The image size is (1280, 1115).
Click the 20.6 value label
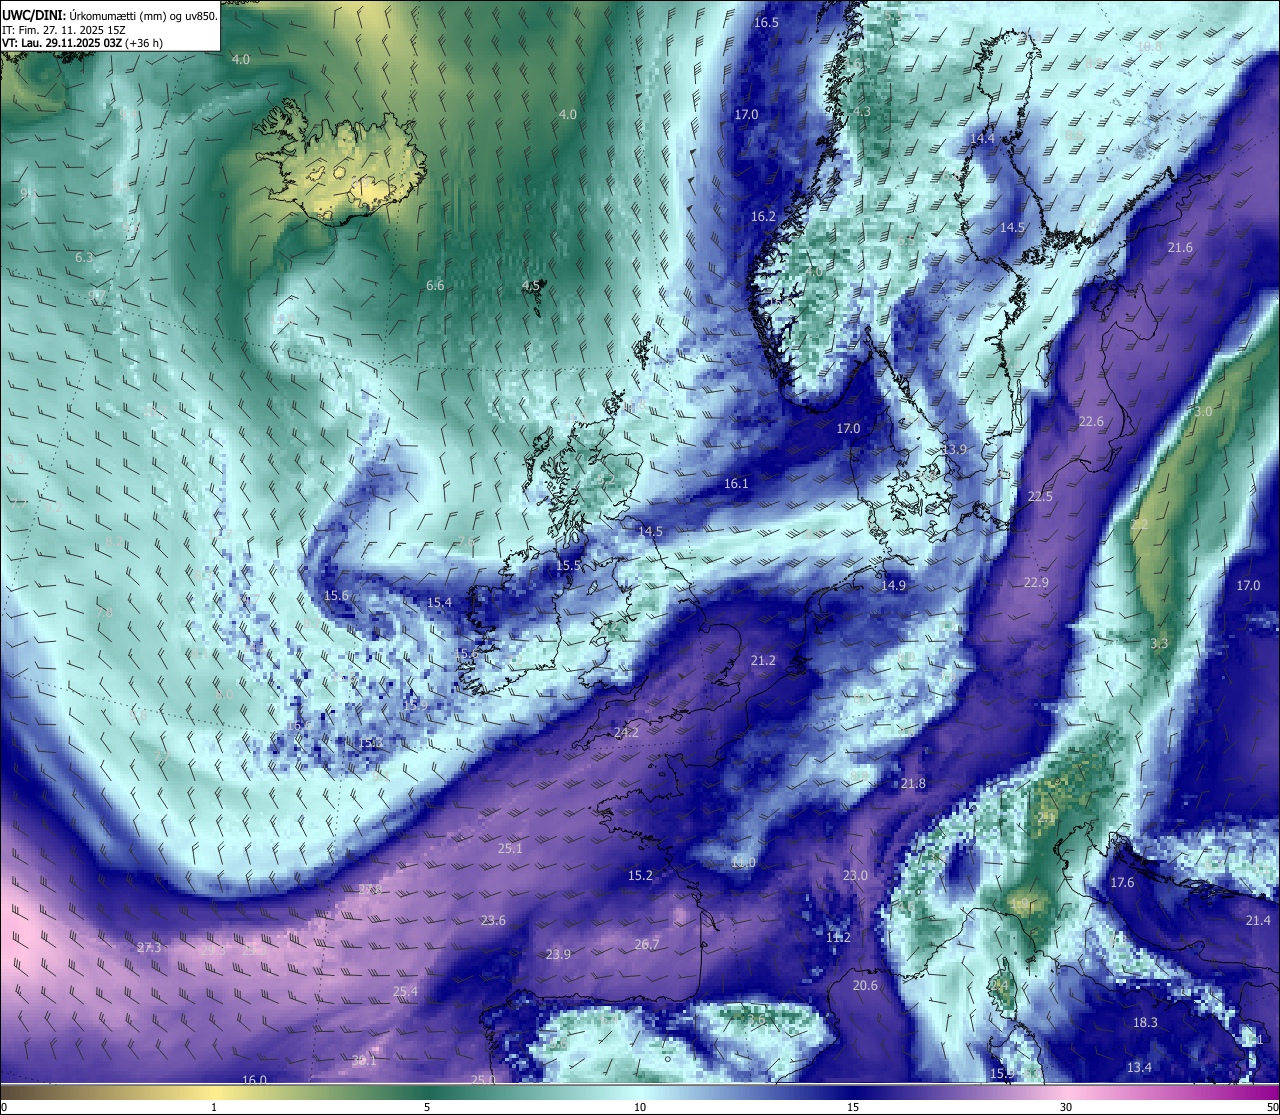click(865, 986)
